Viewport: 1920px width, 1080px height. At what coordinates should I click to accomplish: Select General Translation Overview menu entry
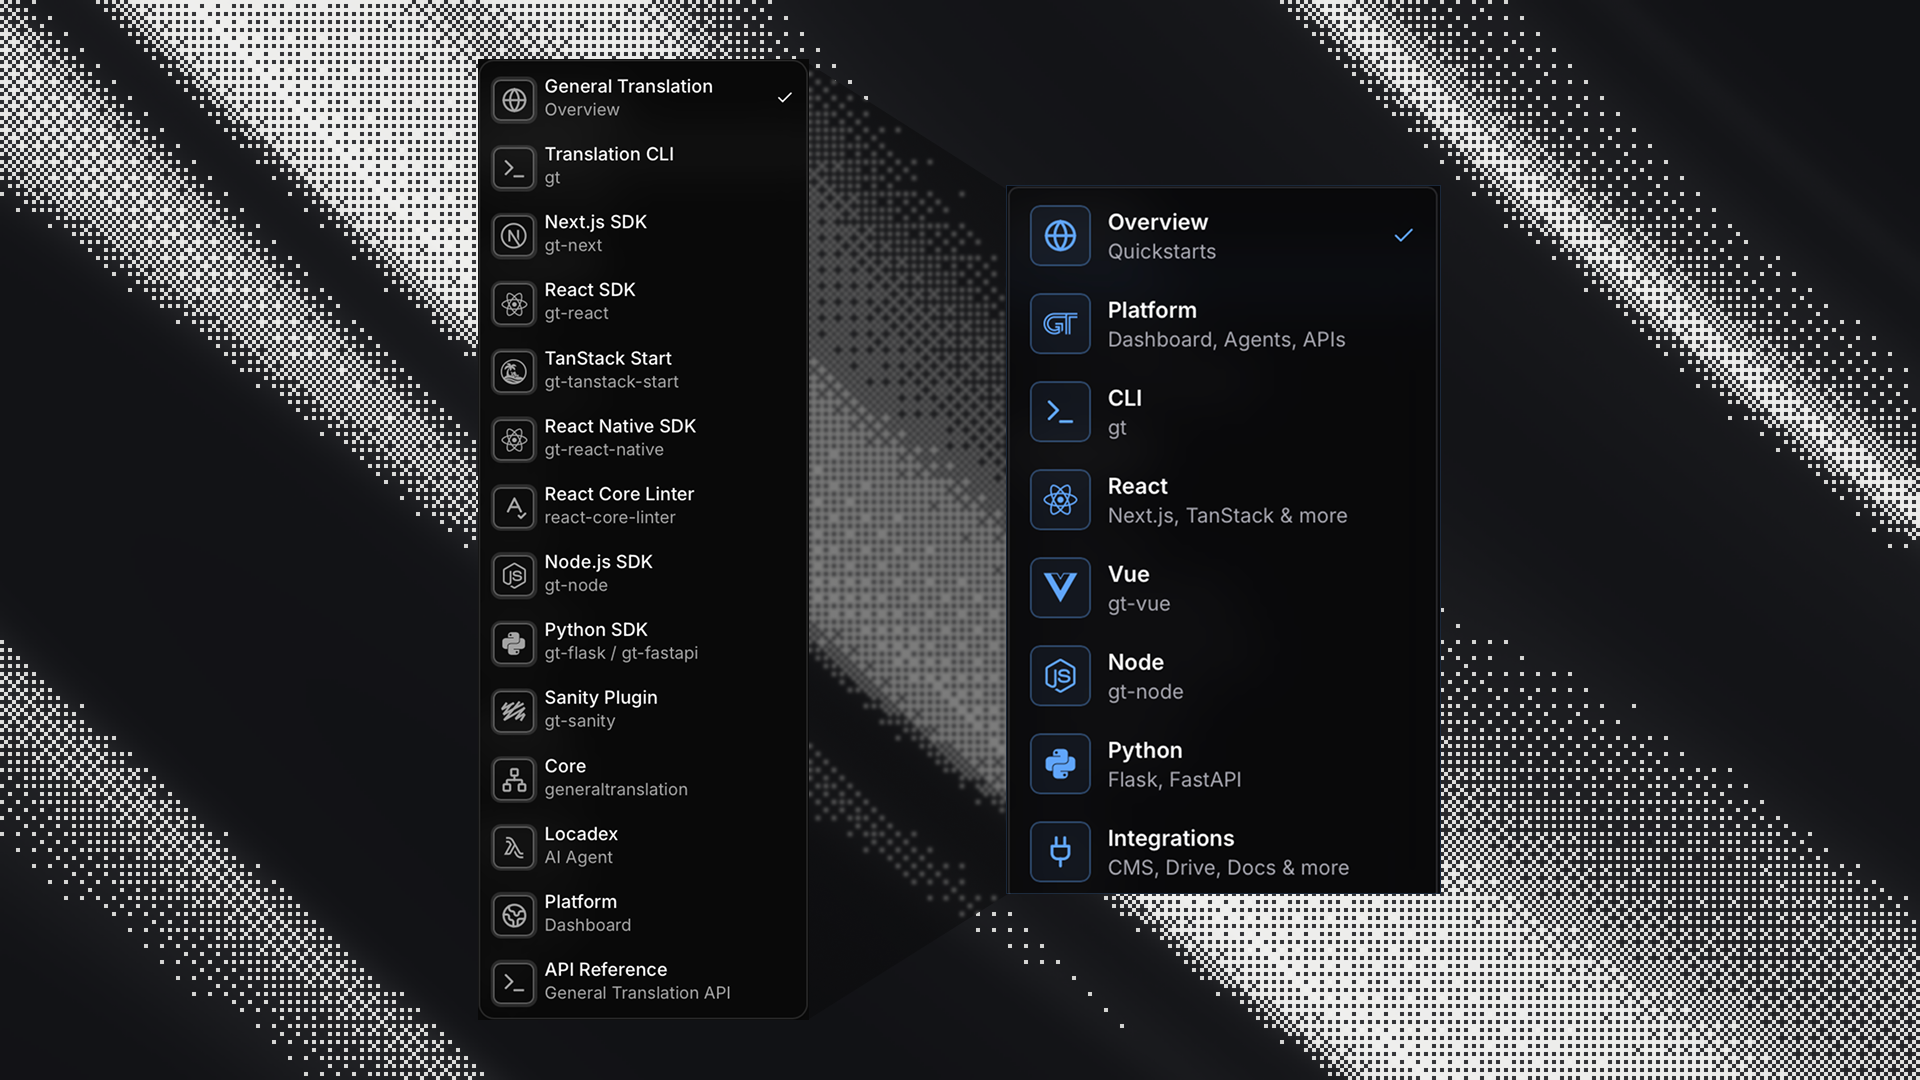point(643,100)
